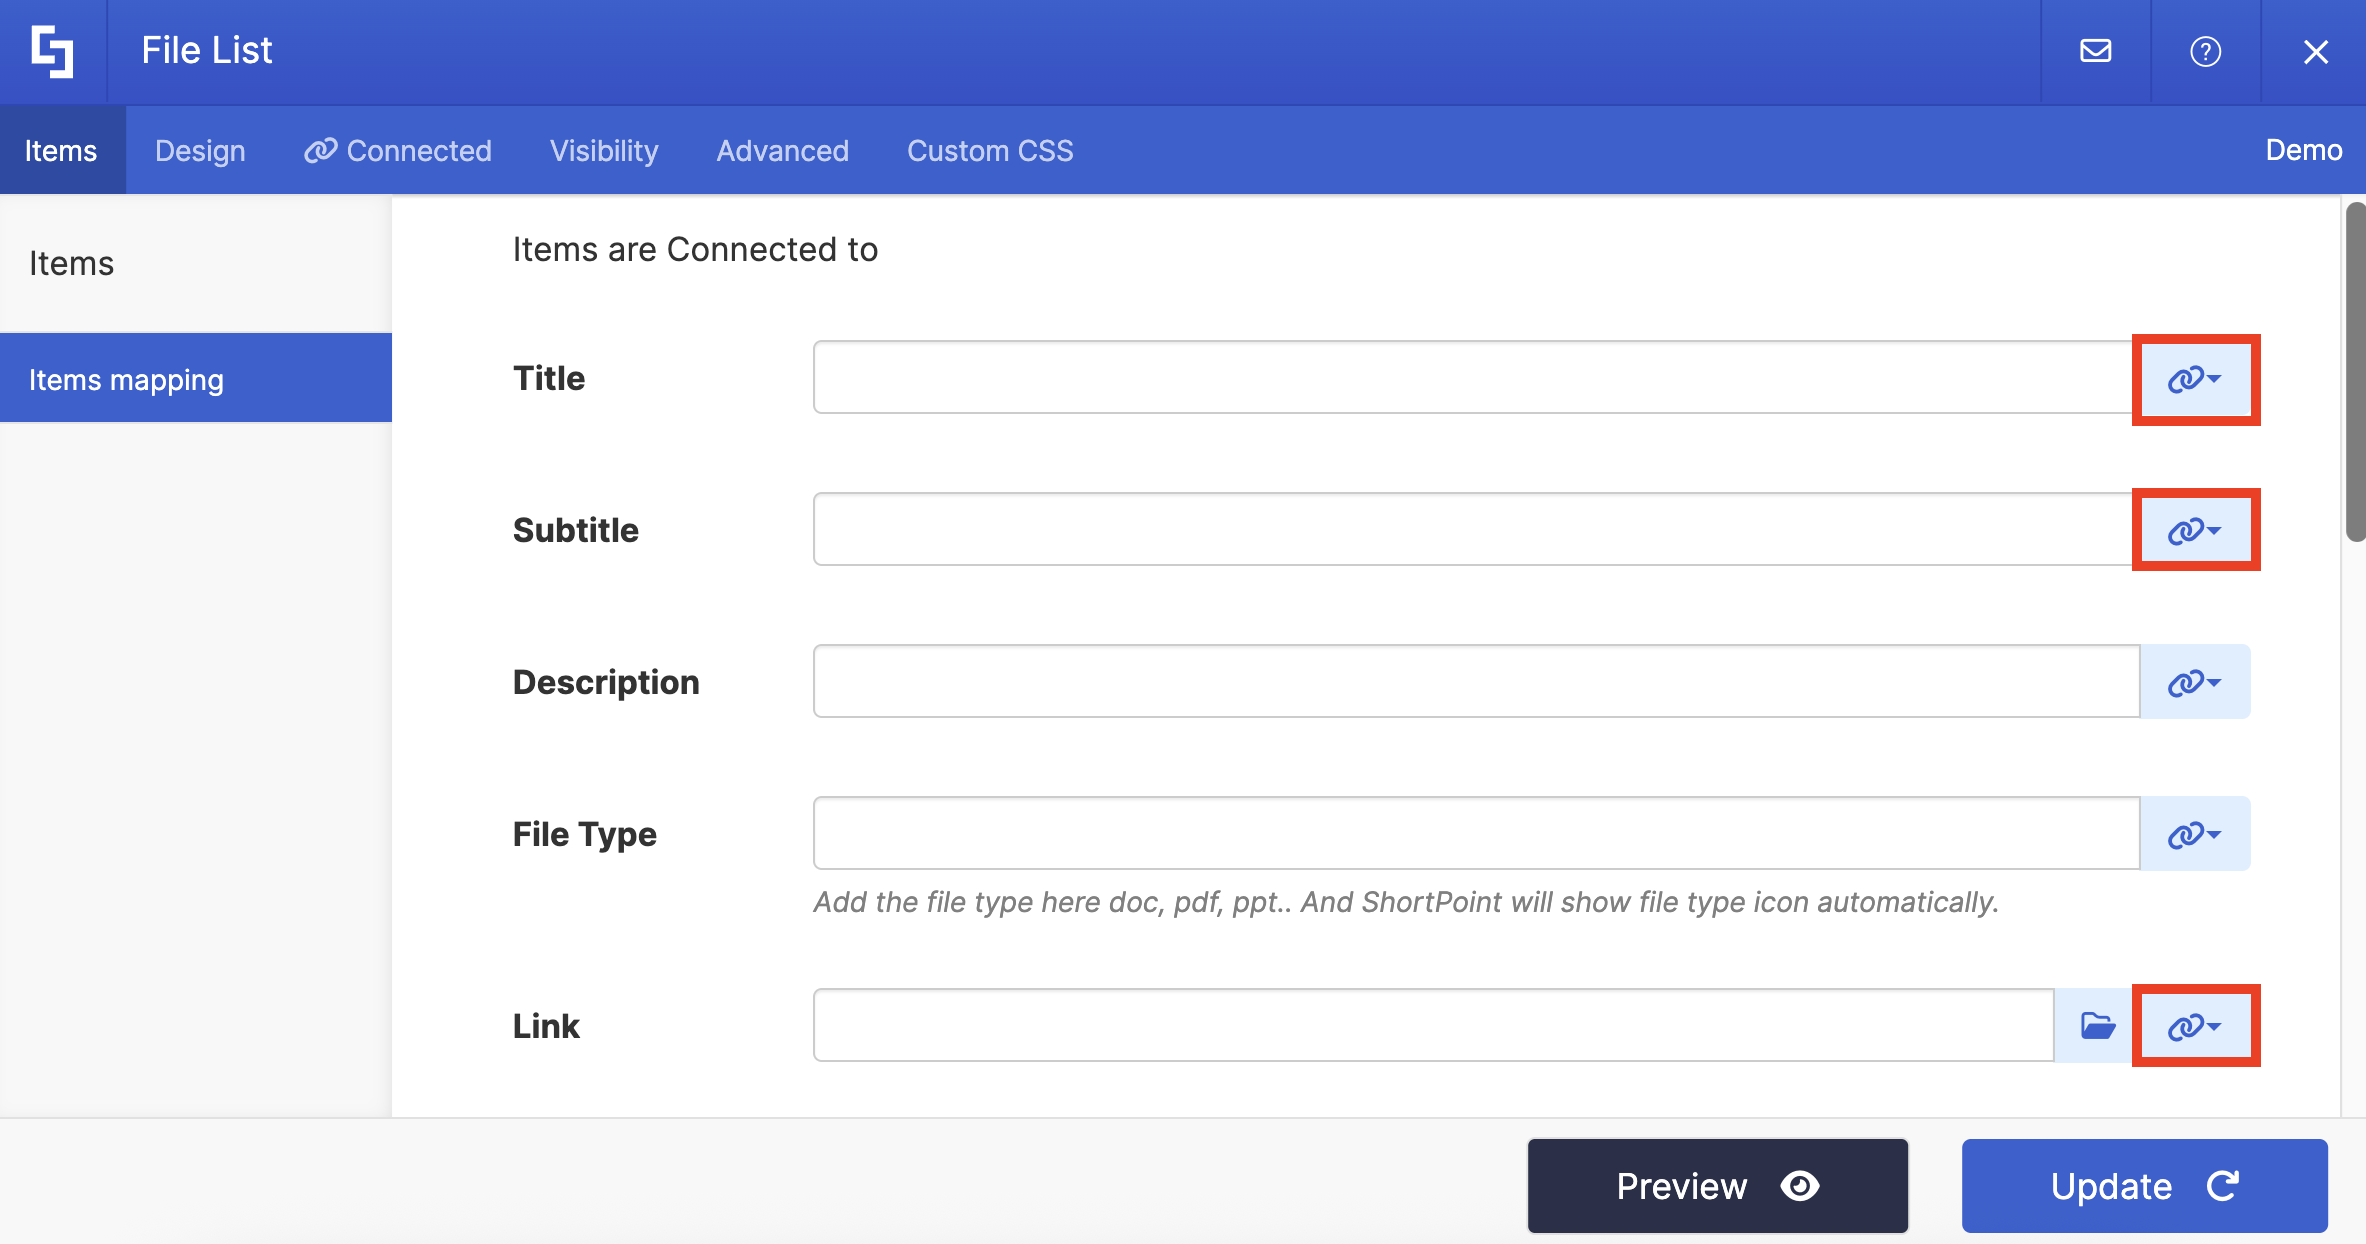The width and height of the screenshot is (2366, 1244).
Task: Go to the Advanced tab
Action: [x=782, y=151]
